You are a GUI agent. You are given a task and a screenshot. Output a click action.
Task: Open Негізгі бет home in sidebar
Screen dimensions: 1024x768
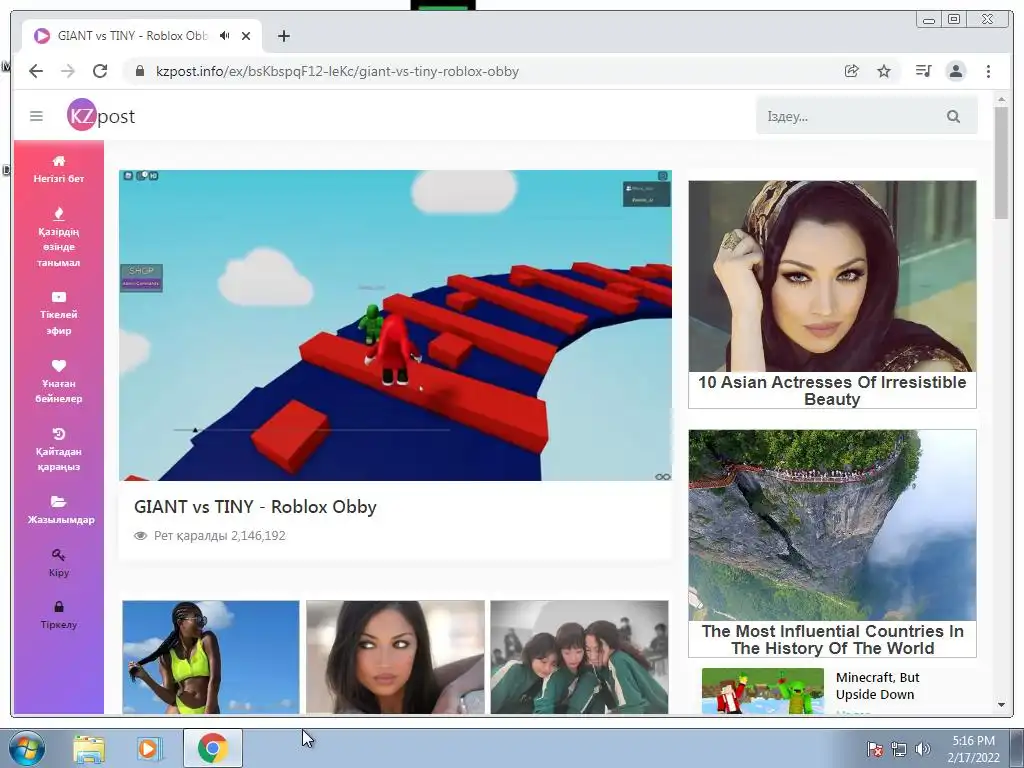[x=59, y=169]
